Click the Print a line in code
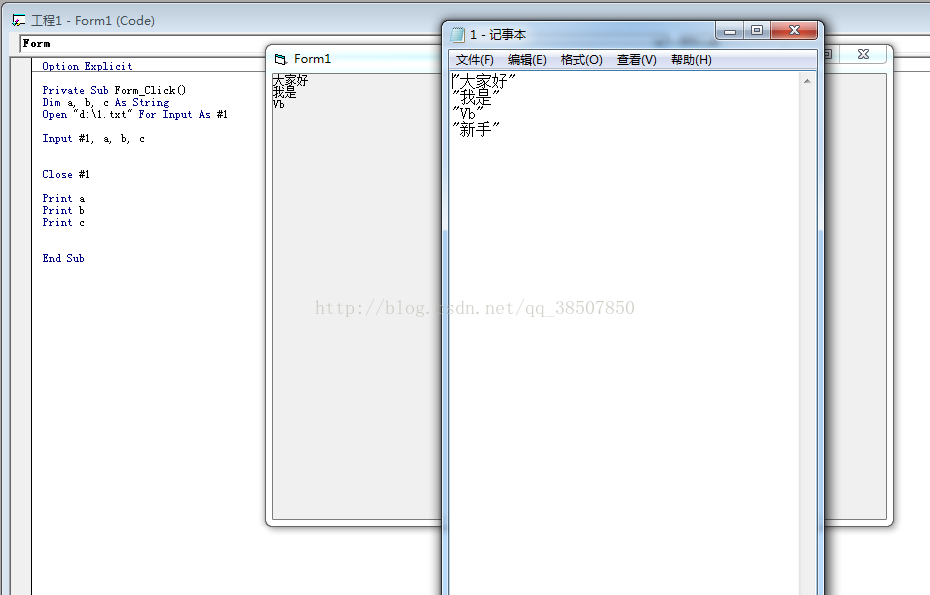930x595 pixels. coord(63,198)
